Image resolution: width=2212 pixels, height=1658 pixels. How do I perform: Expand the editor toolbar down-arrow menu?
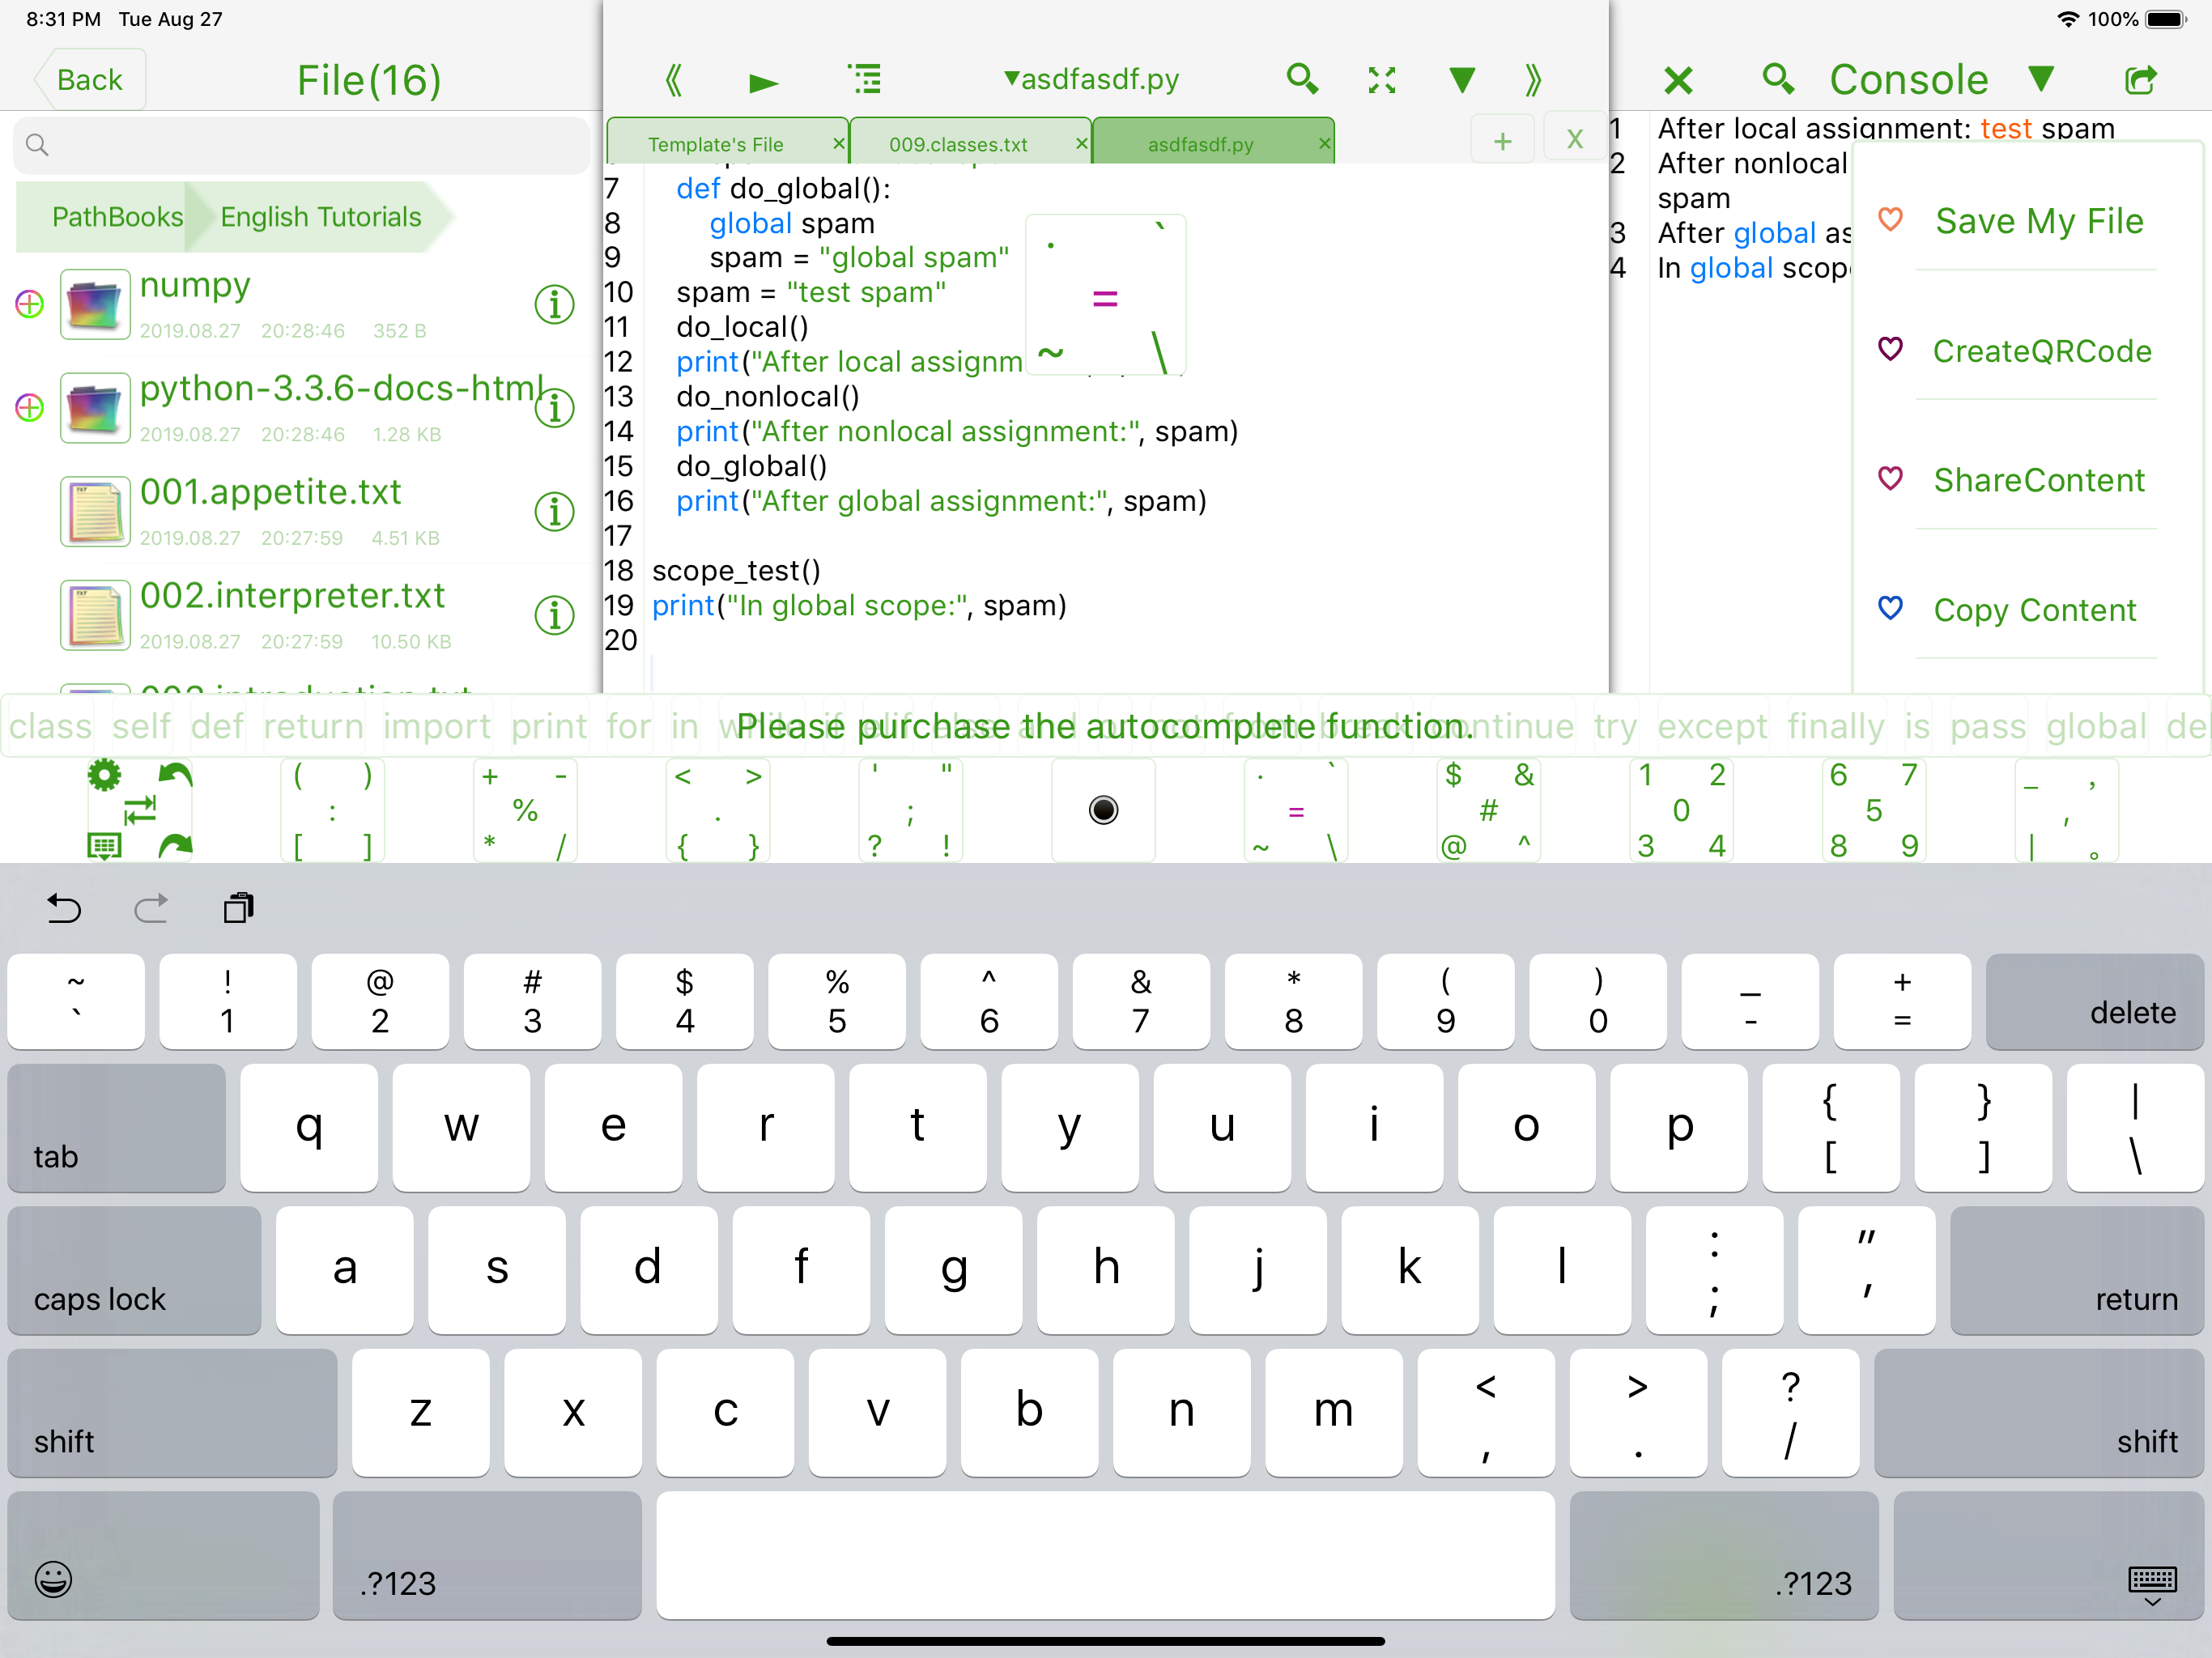point(1462,80)
